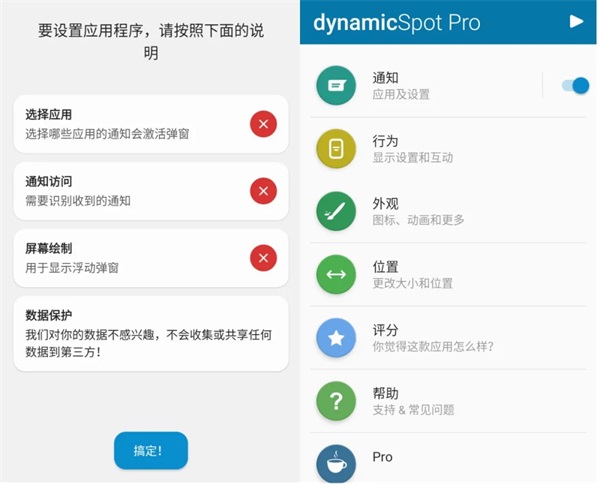Open the 选择应用 setup card
Image resolution: width=600 pixels, height=484 pixels.
[x=130, y=124]
